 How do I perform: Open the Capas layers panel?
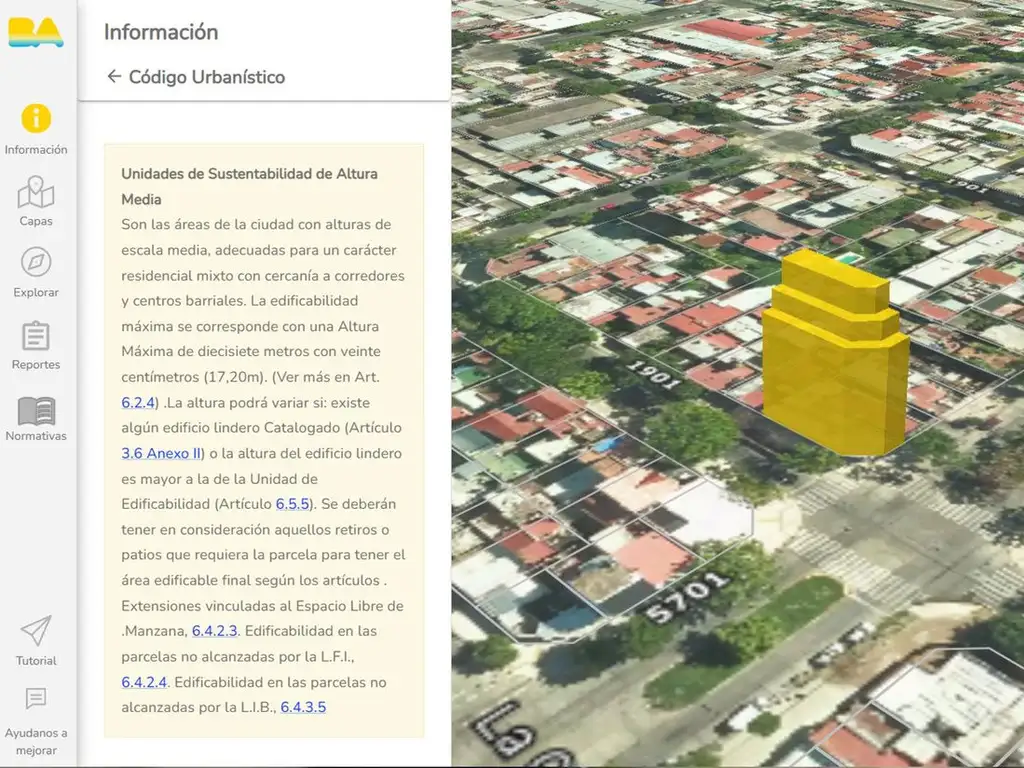click(x=36, y=202)
